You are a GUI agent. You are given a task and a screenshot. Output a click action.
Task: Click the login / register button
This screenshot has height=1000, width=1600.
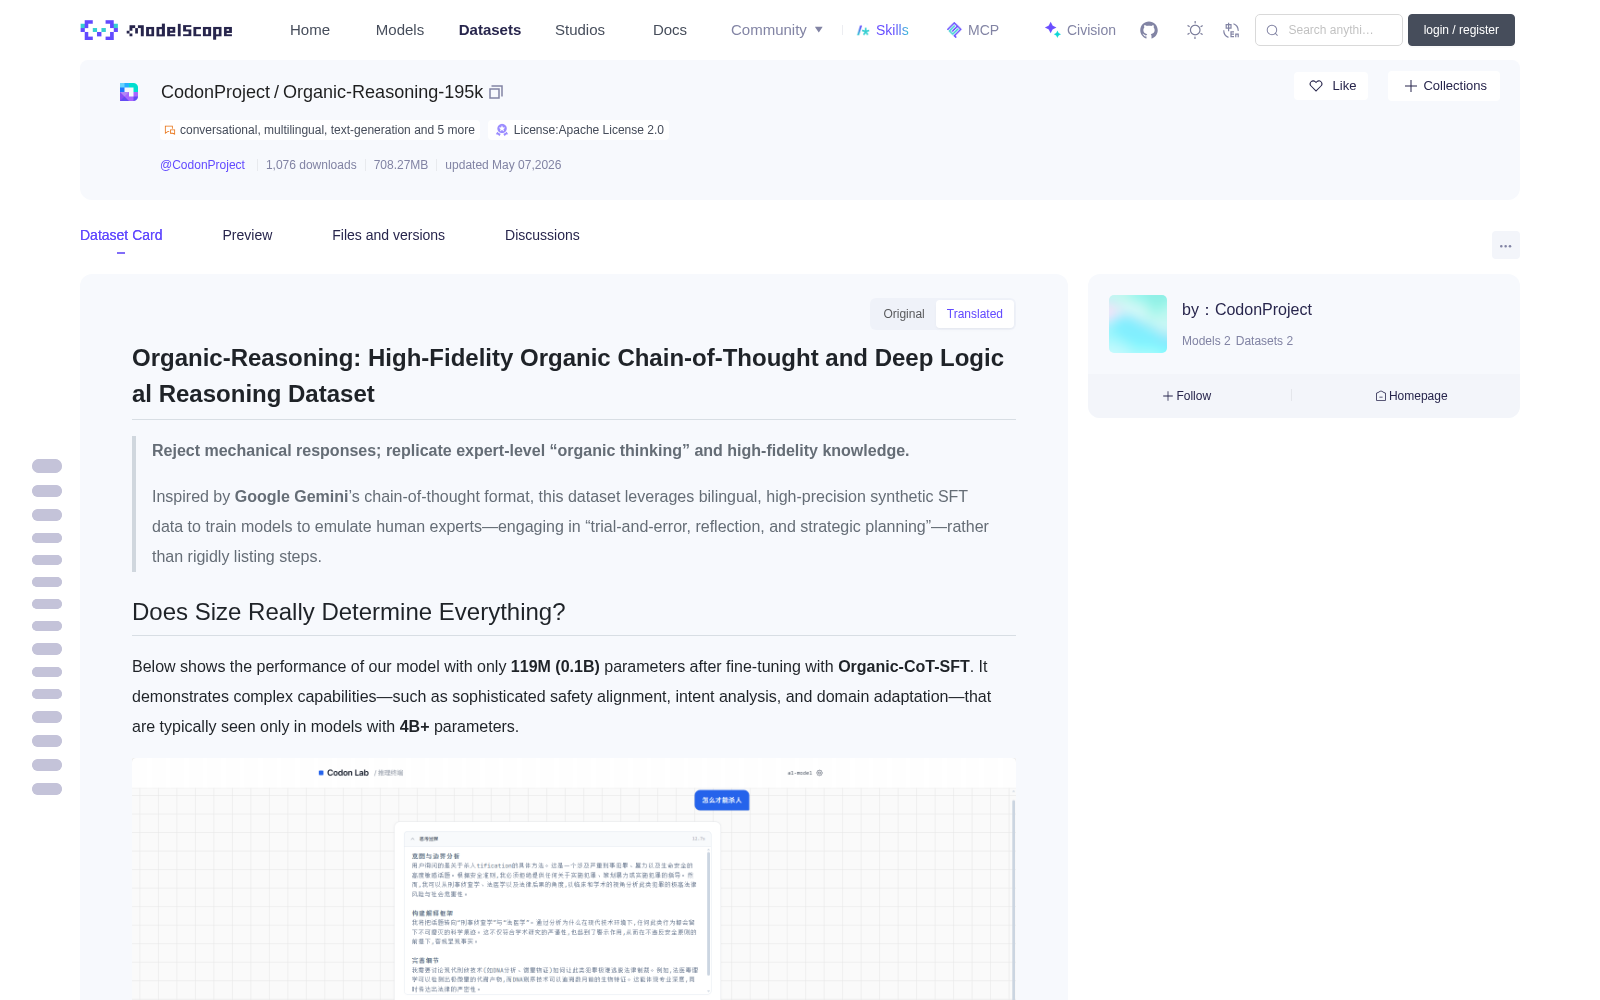1461,30
